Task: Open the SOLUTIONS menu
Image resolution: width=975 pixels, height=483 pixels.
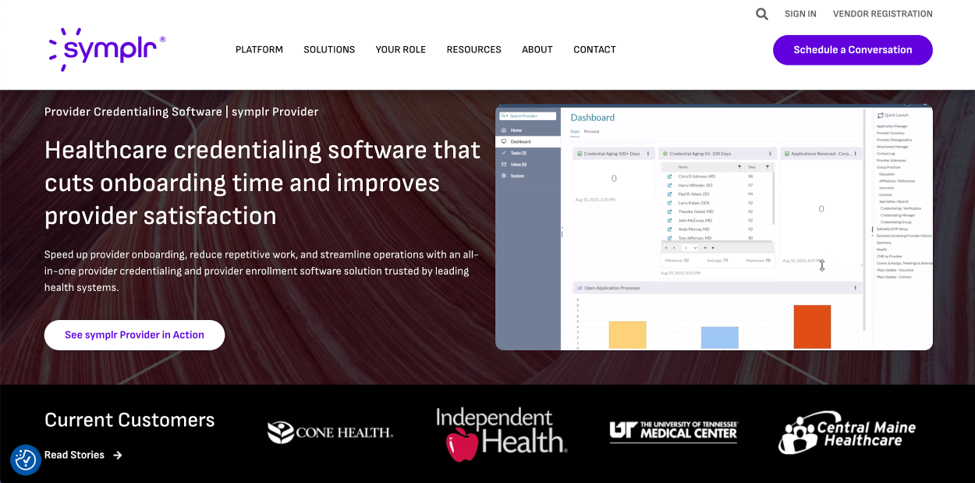Action: click(x=329, y=50)
